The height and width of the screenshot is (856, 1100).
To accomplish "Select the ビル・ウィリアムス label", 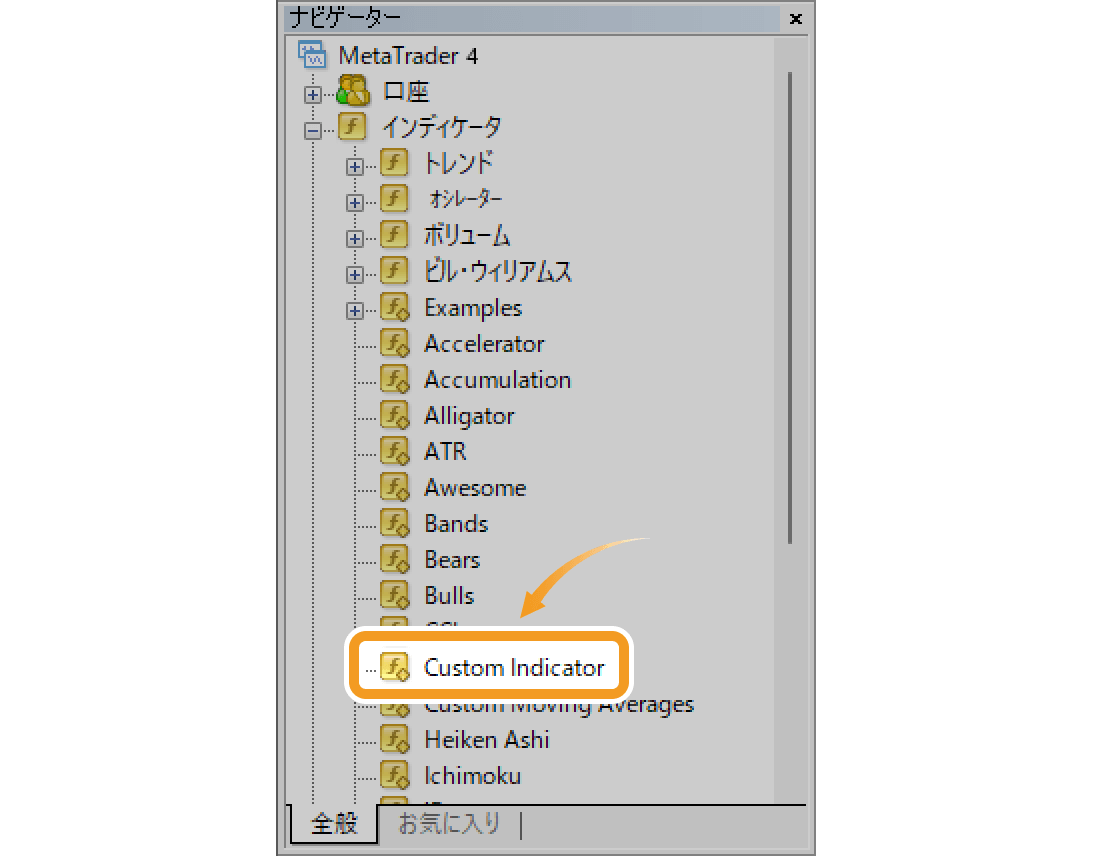I will pyautogui.click(x=498, y=272).
